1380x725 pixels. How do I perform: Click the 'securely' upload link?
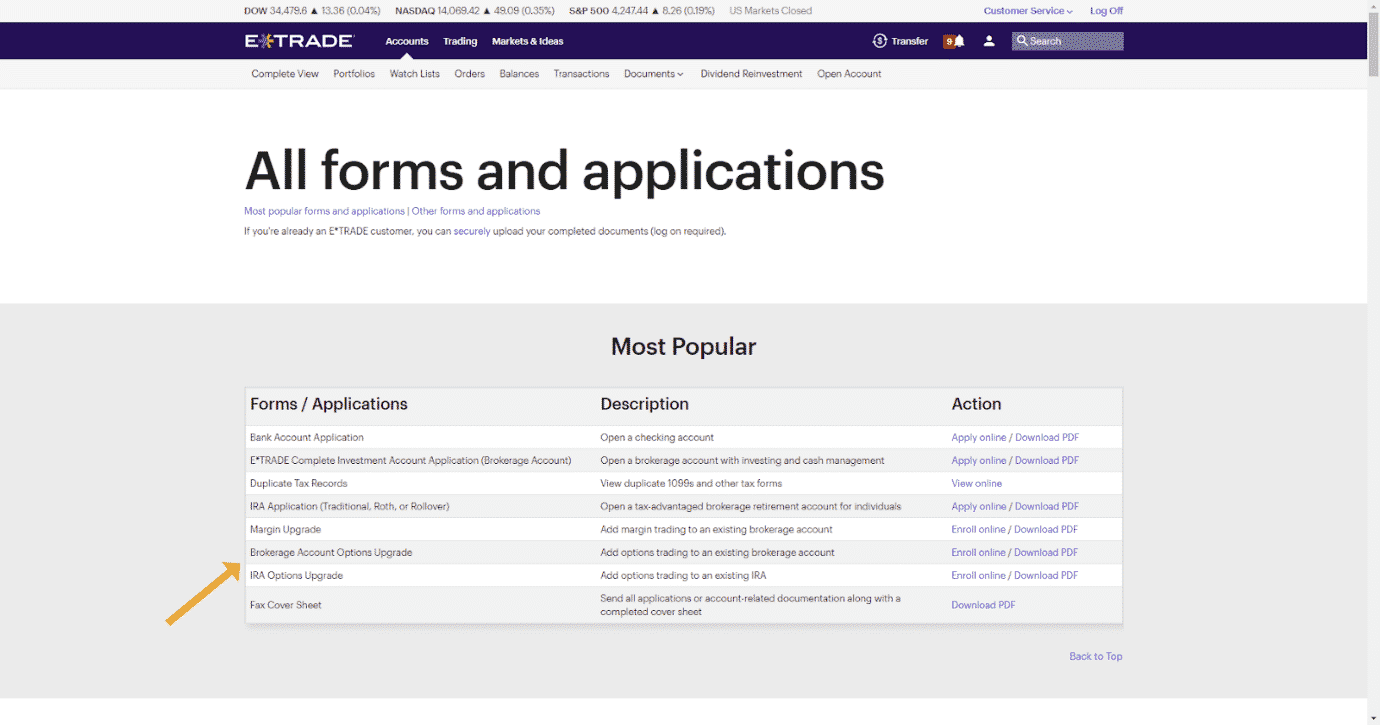click(472, 231)
